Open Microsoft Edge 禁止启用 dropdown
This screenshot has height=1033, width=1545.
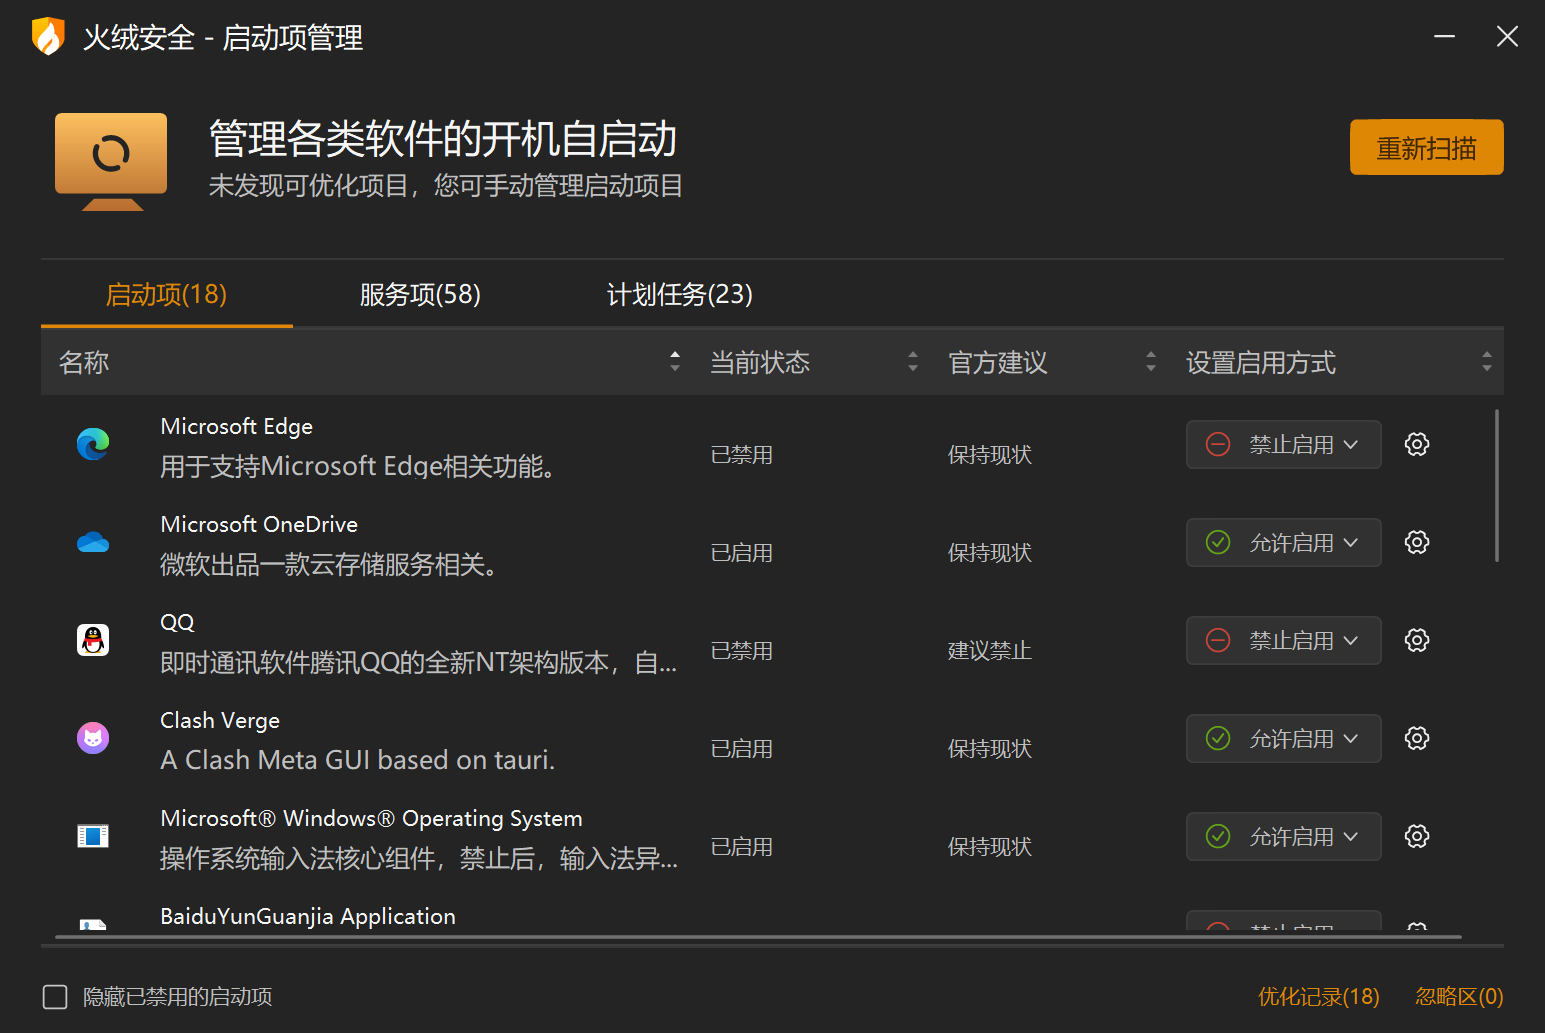coord(1284,444)
